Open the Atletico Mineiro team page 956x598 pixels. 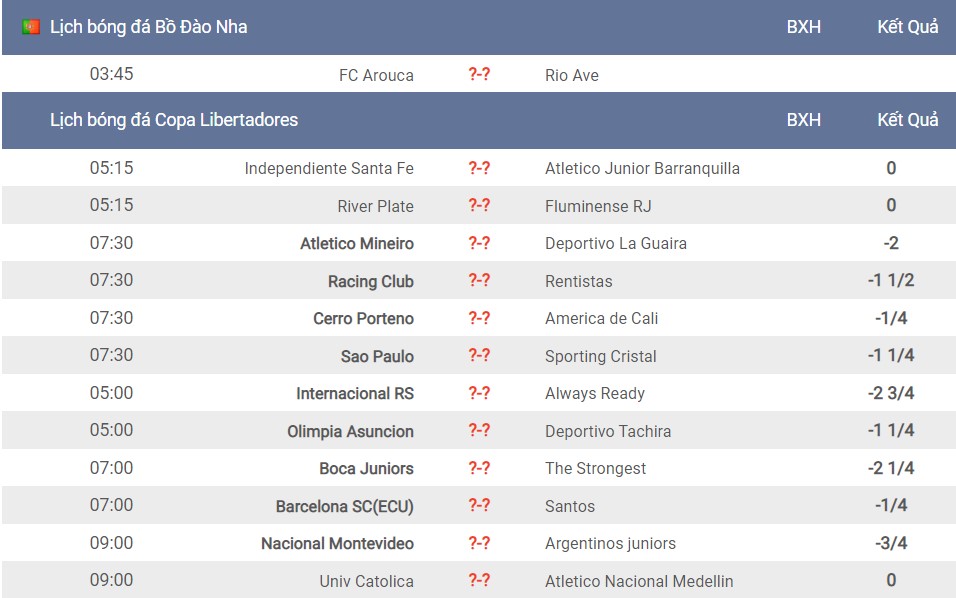tap(357, 243)
